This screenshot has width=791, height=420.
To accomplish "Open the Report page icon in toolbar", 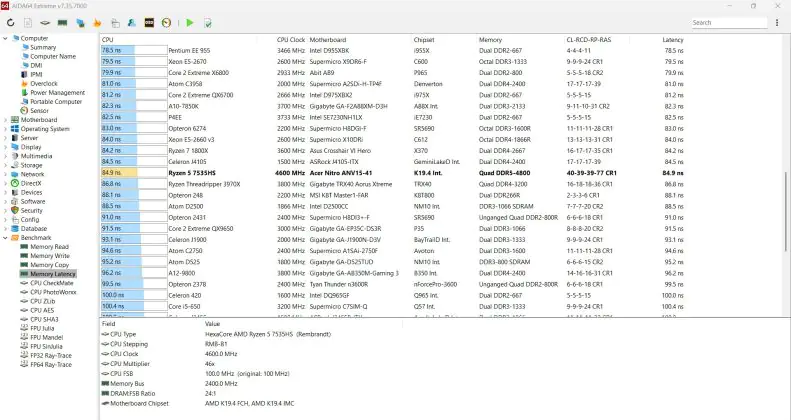I will 28,23.
